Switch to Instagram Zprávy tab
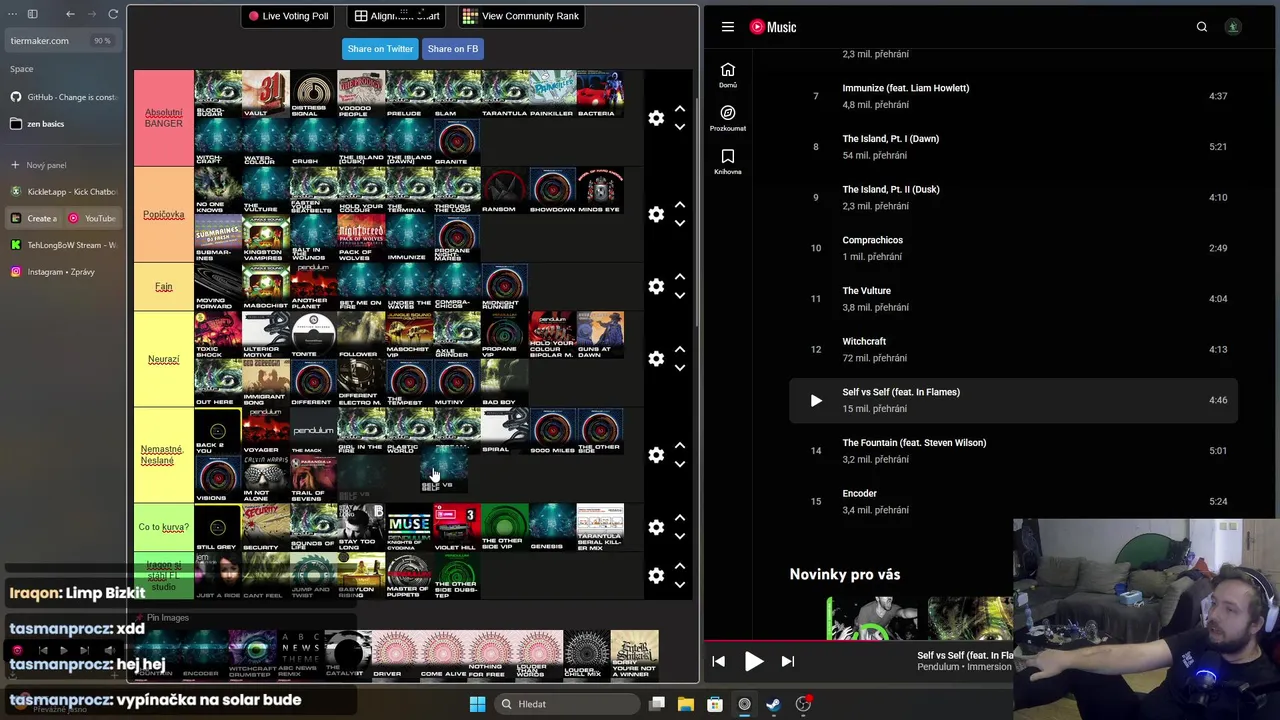Viewport: 1280px width, 720px height. point(62,272)
